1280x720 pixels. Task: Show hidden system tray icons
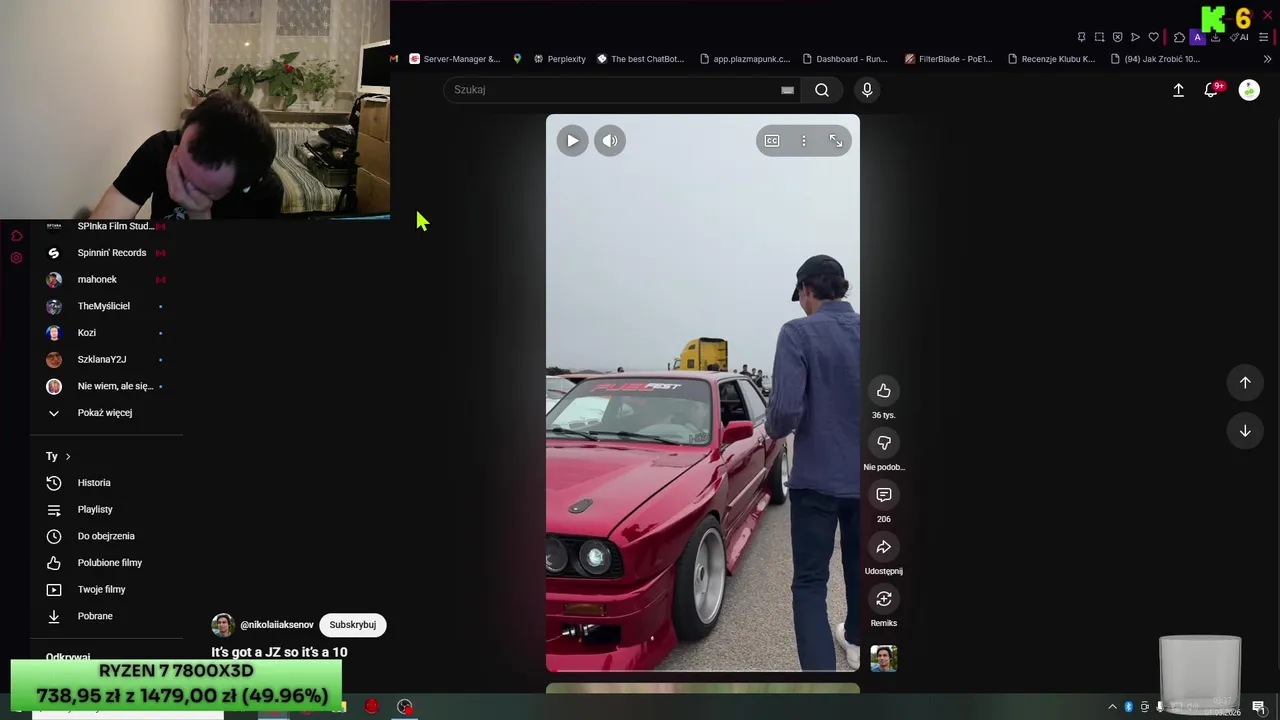1112,707
